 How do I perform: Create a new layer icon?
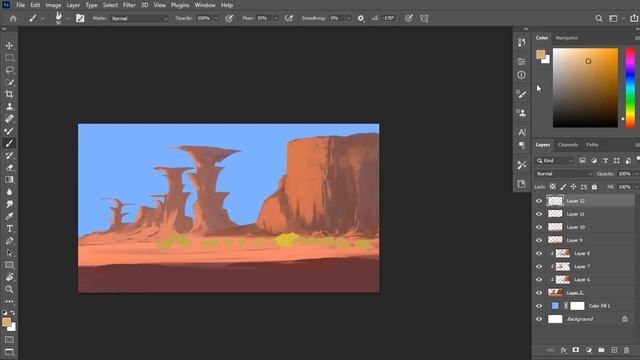(x=614, y=350)
